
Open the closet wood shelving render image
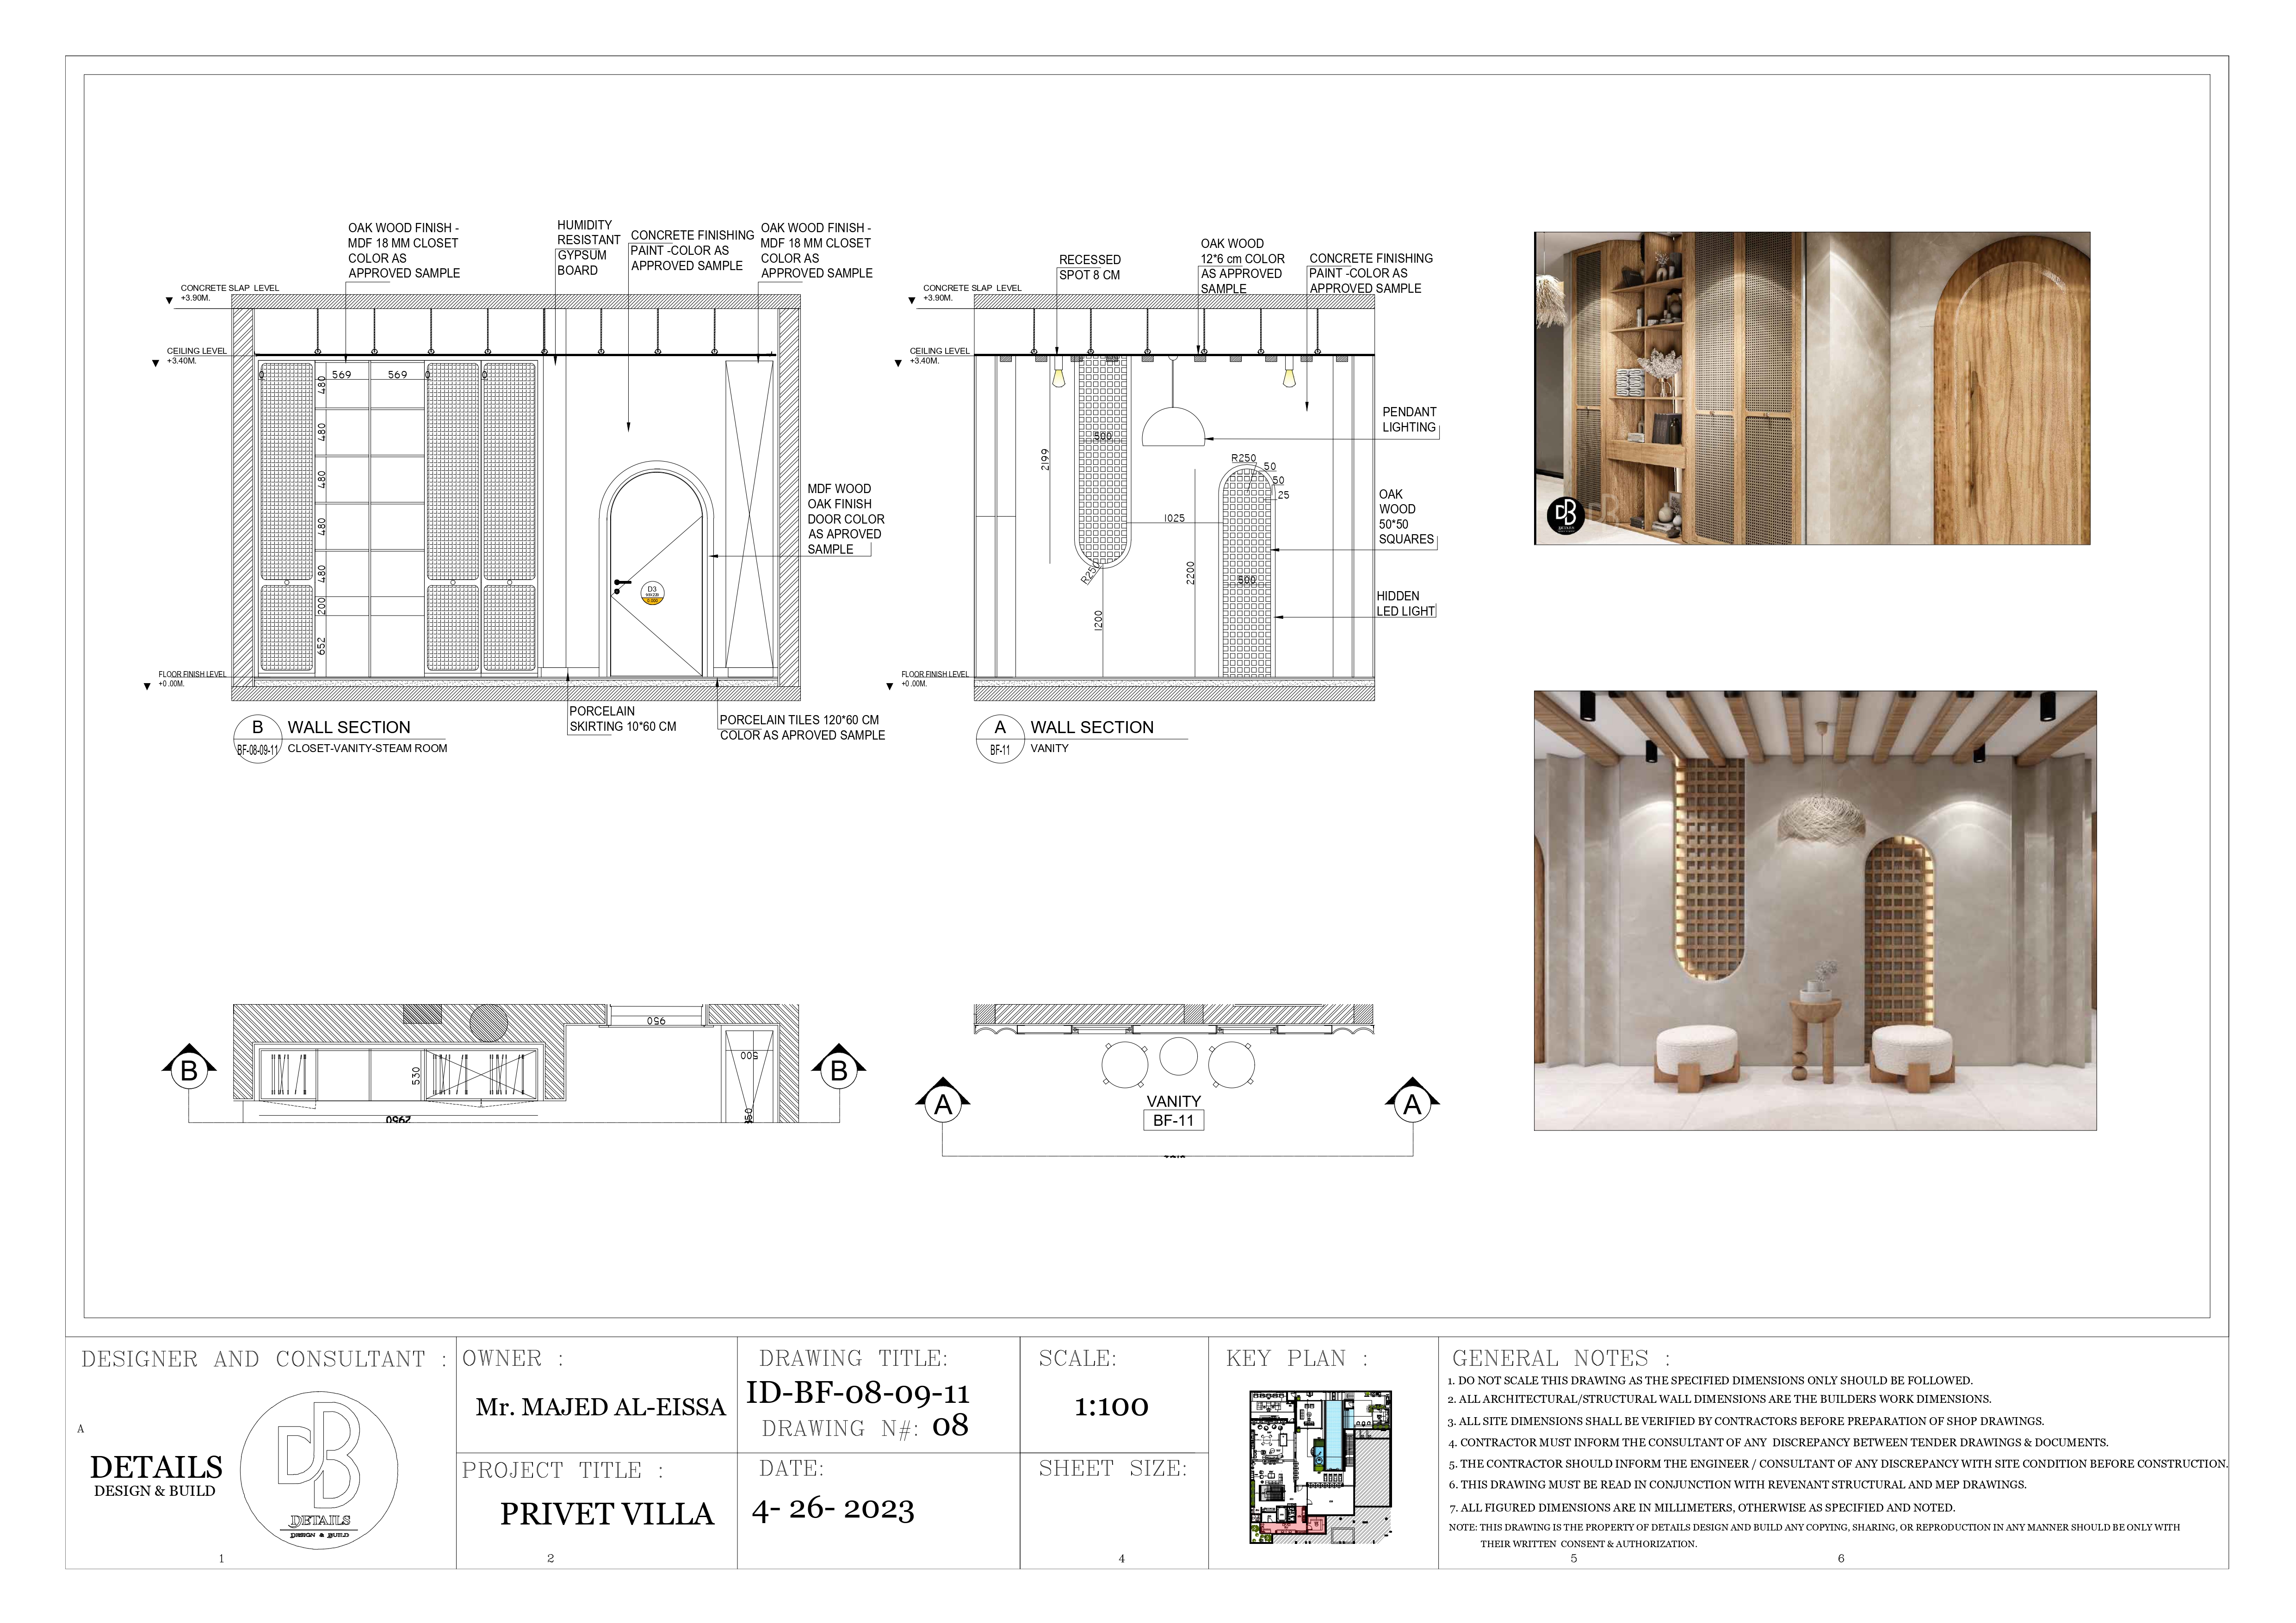tap(1812, 388)
